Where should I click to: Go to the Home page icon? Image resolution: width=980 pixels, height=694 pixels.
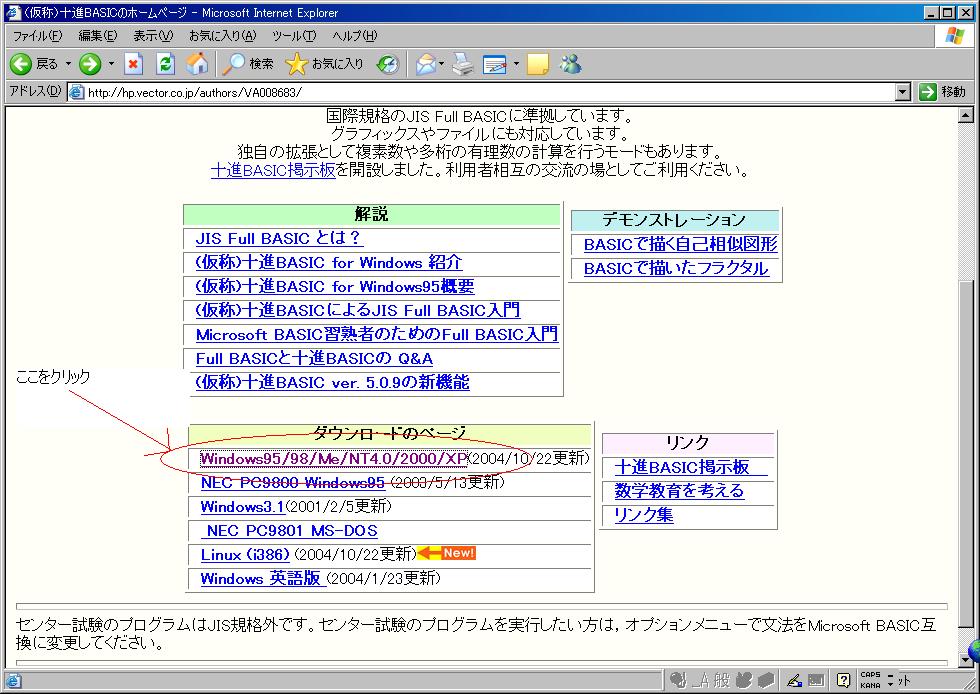[197, 63]
